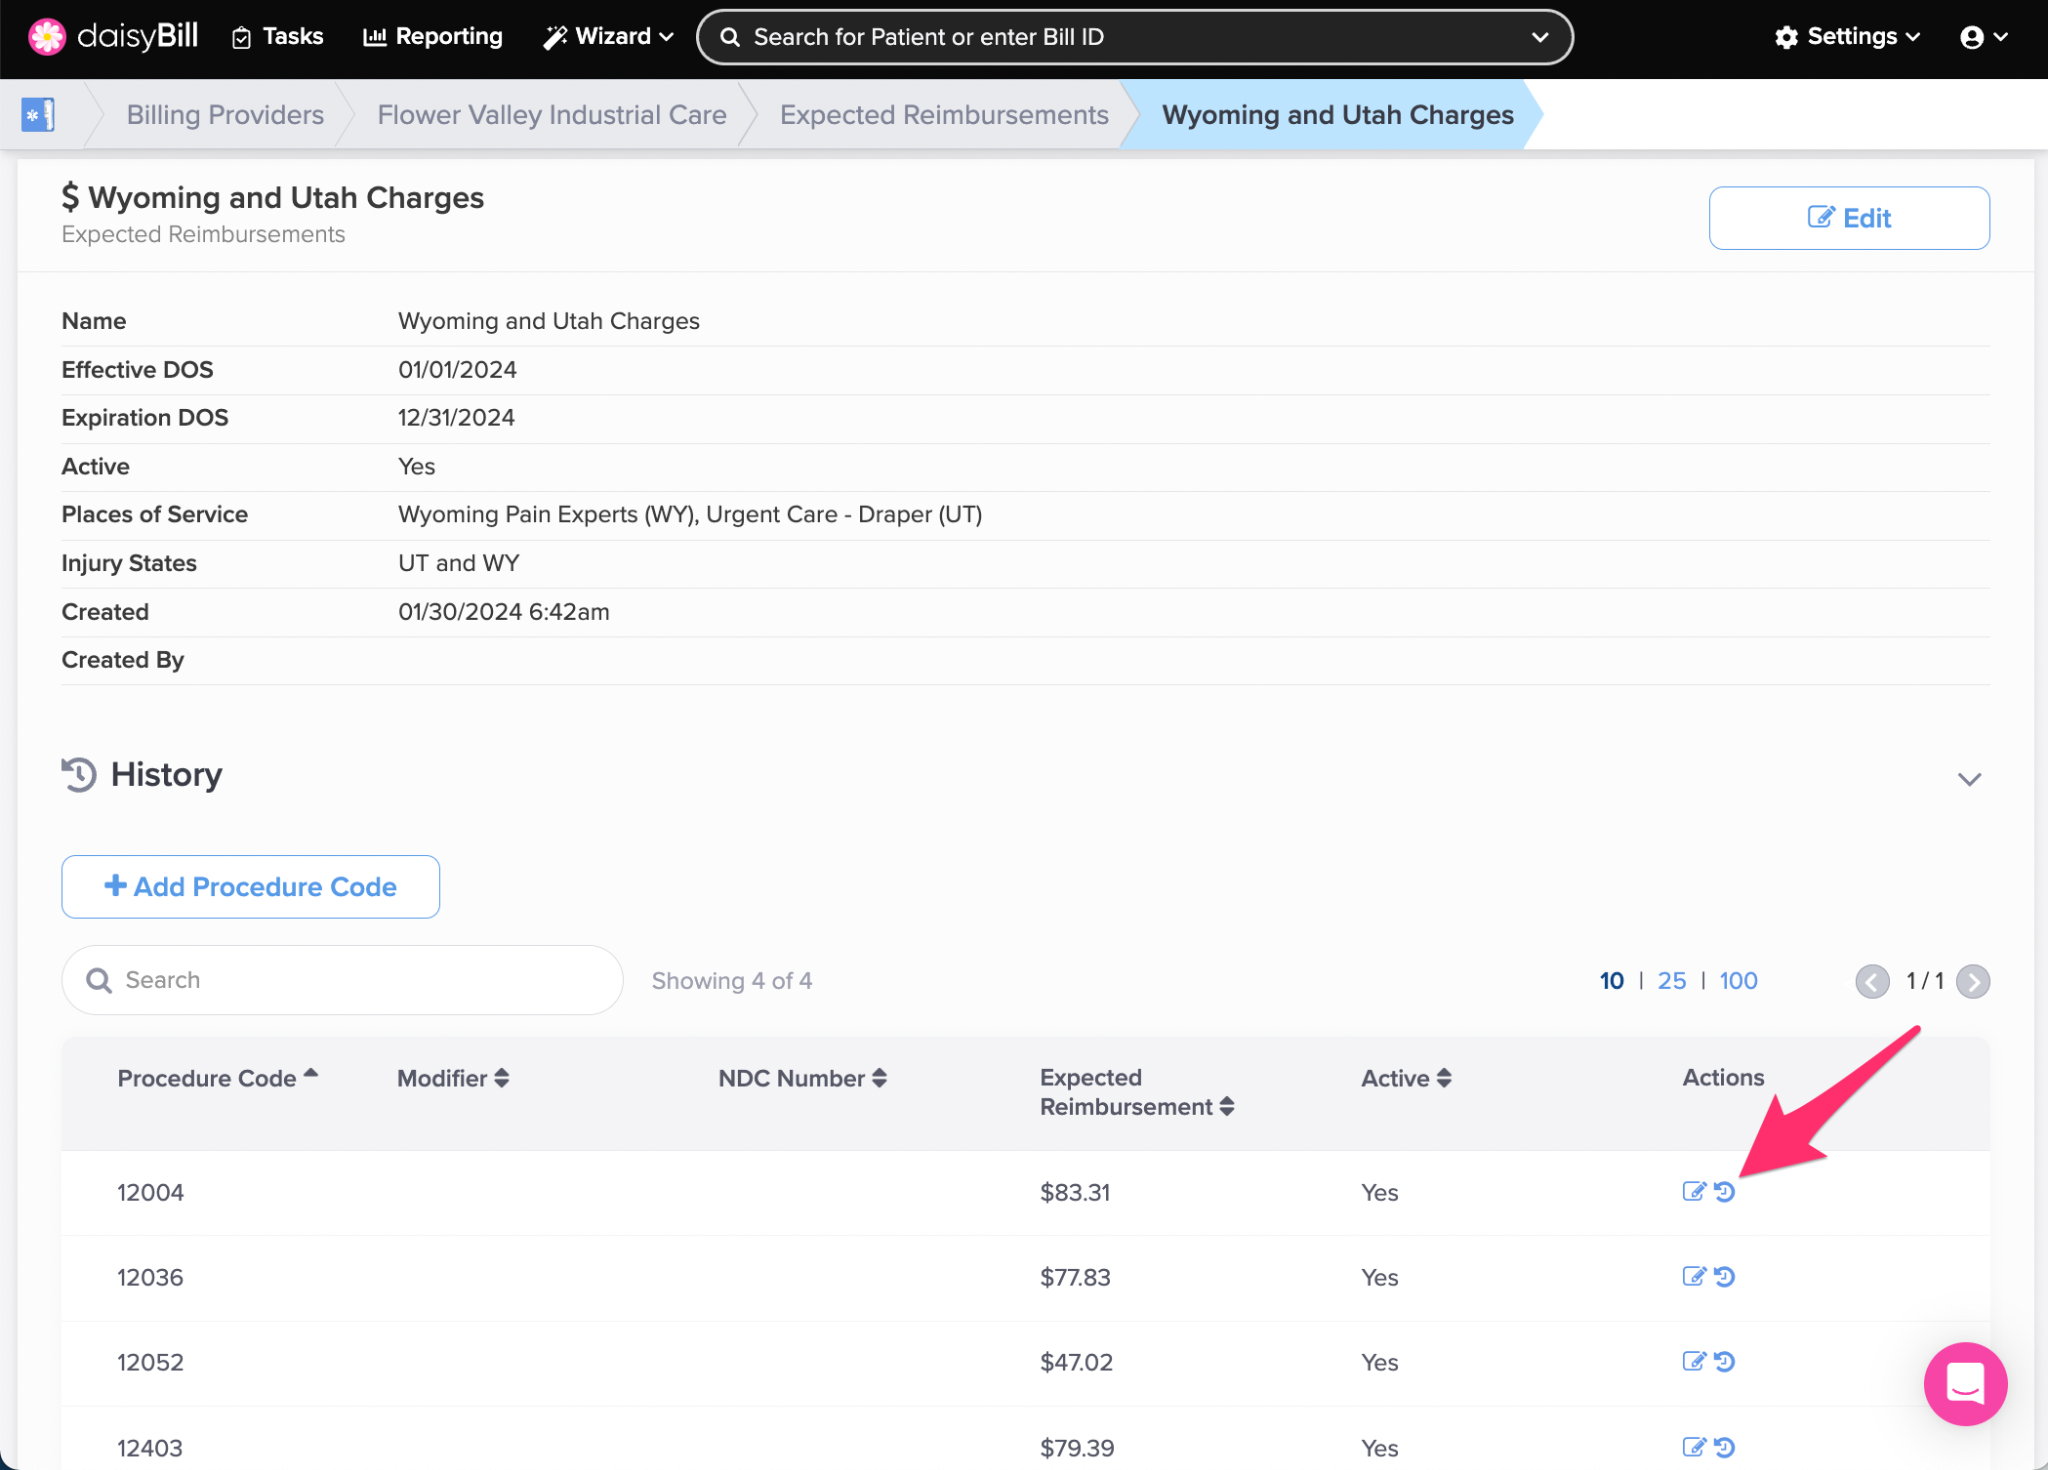Open history icon for code 12004
The height and width of the screenshot is (1470, 2048).
point(1725,1191)
